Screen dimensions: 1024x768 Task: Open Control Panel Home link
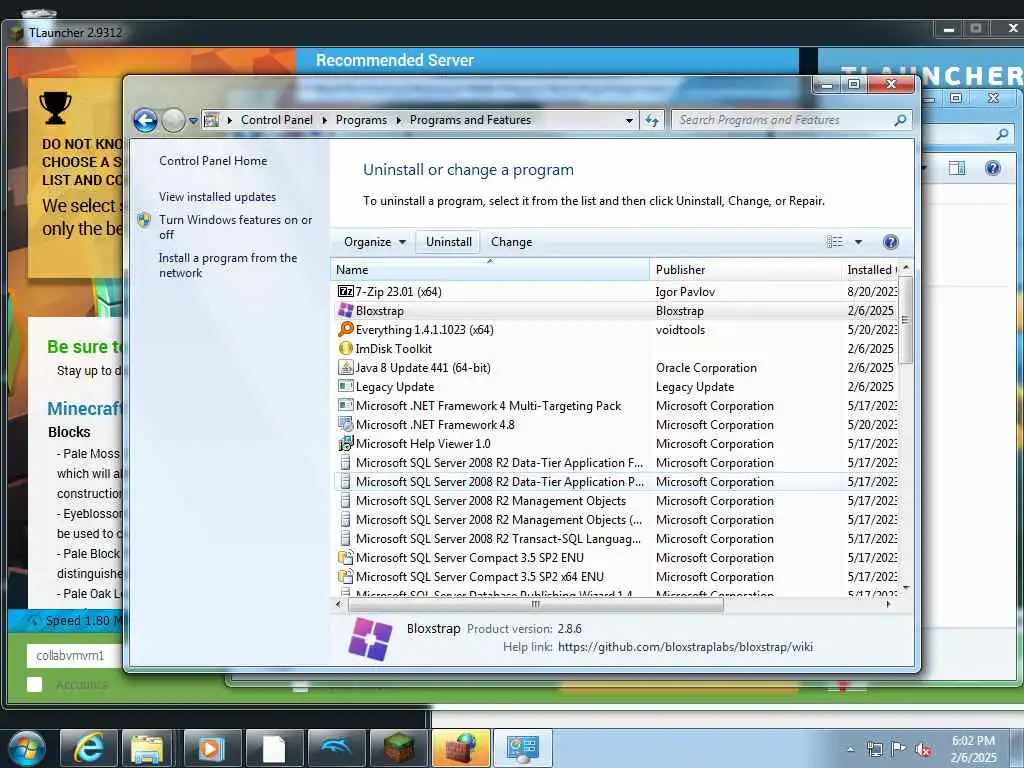[x=213, y=161]
